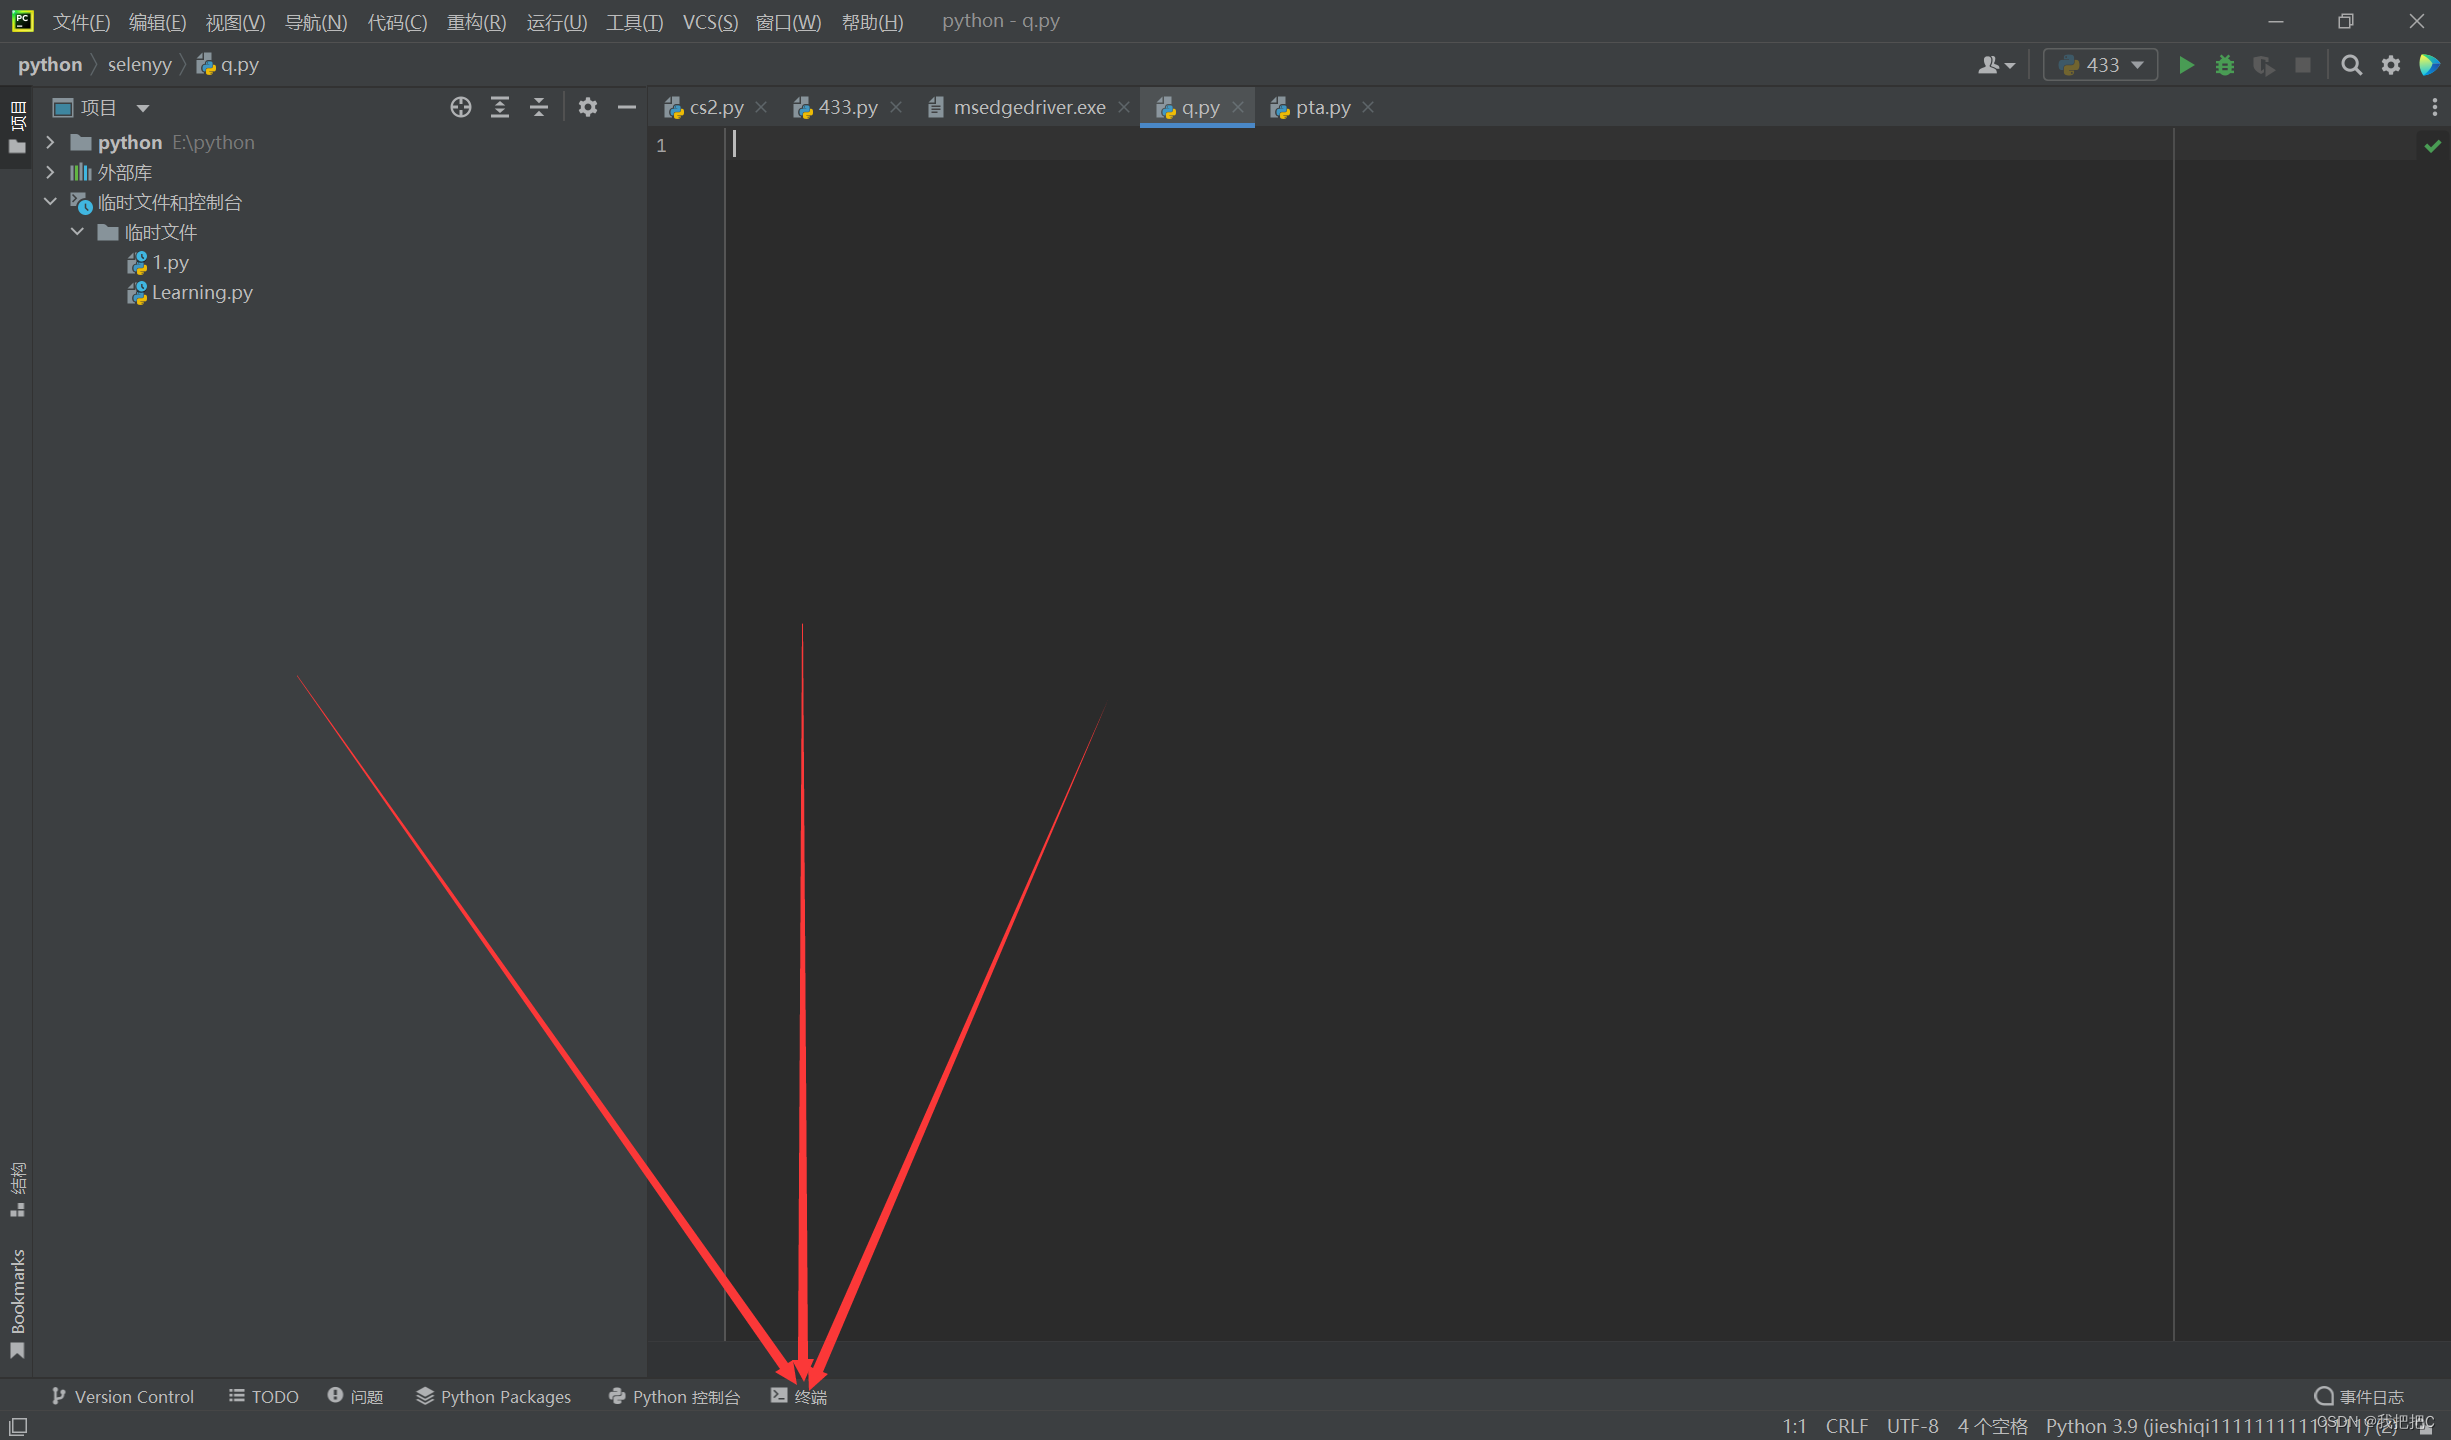This screenshot has height=1440, width=2451.
Task: Open the 帮助(H) menu
Action: click(x=872, y=22)
